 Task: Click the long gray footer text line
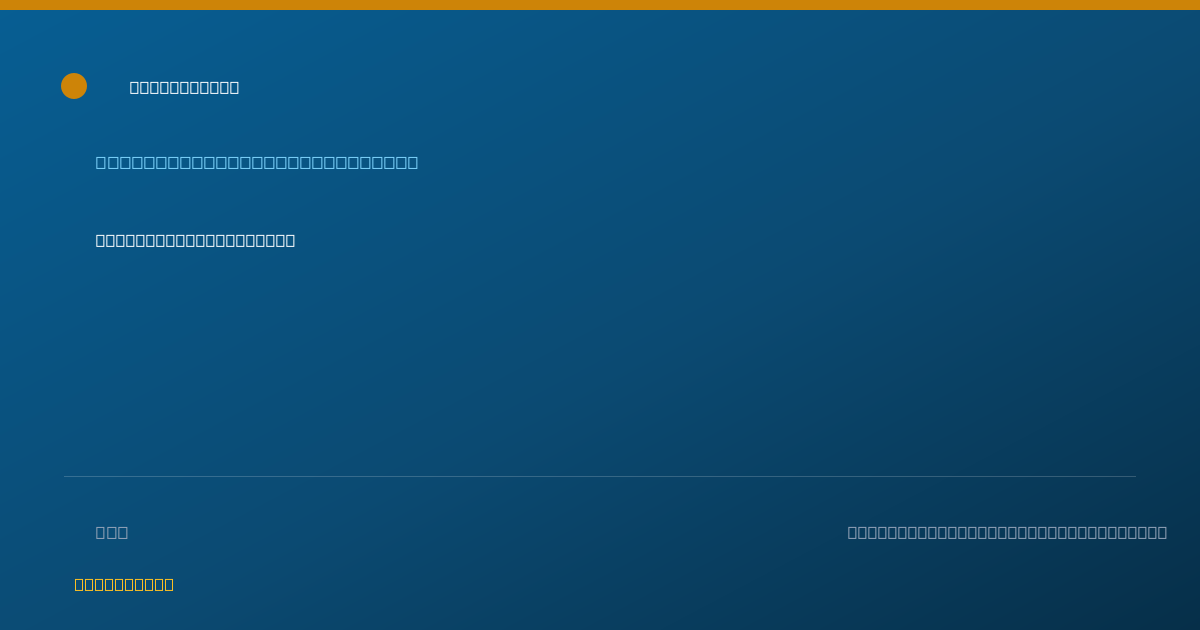tap(1007, 532)
